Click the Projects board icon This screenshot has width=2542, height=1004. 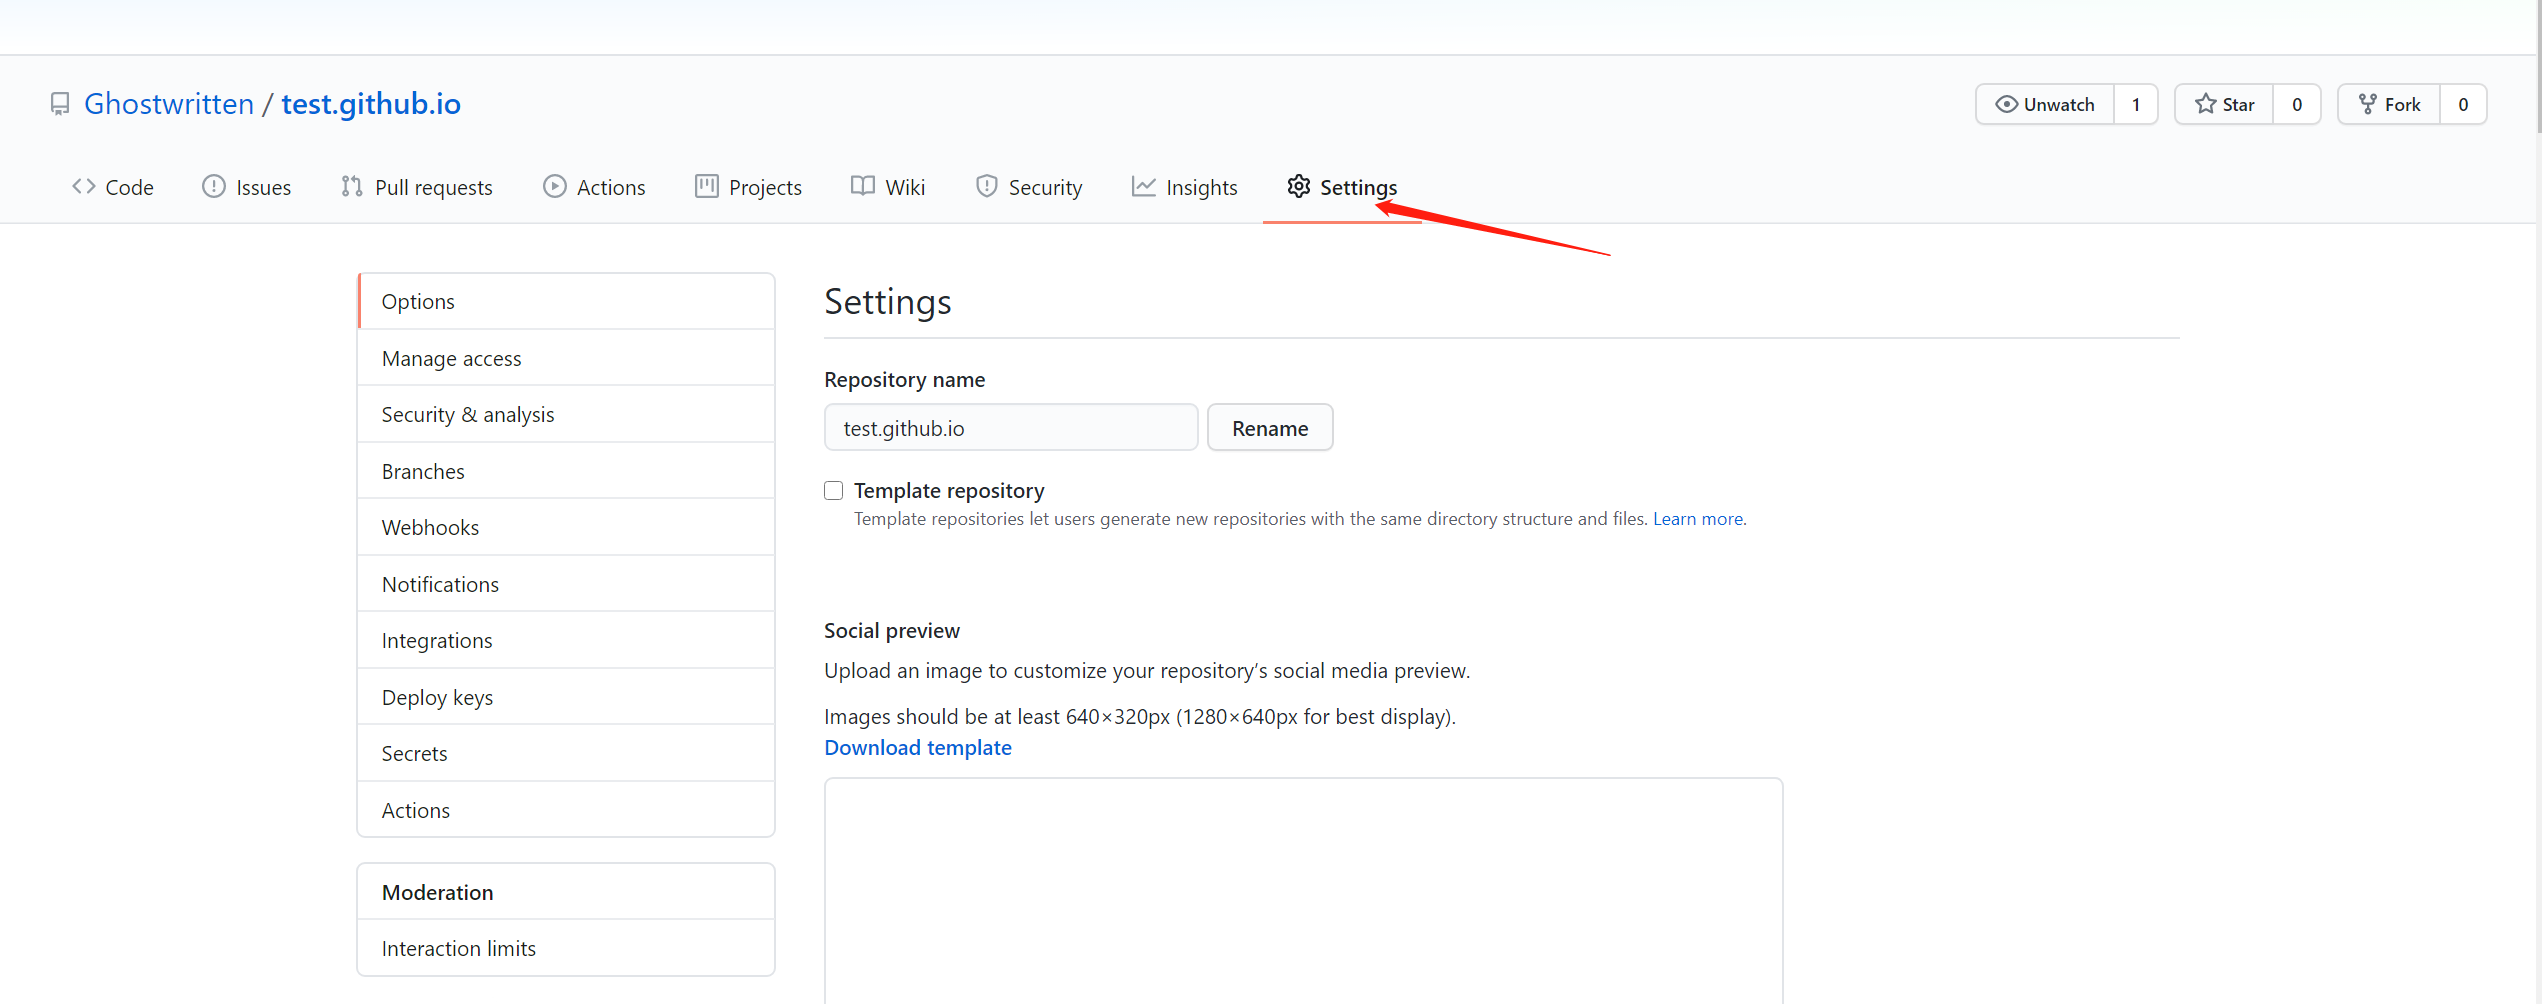pyautogui.click(x=707, y=187)
